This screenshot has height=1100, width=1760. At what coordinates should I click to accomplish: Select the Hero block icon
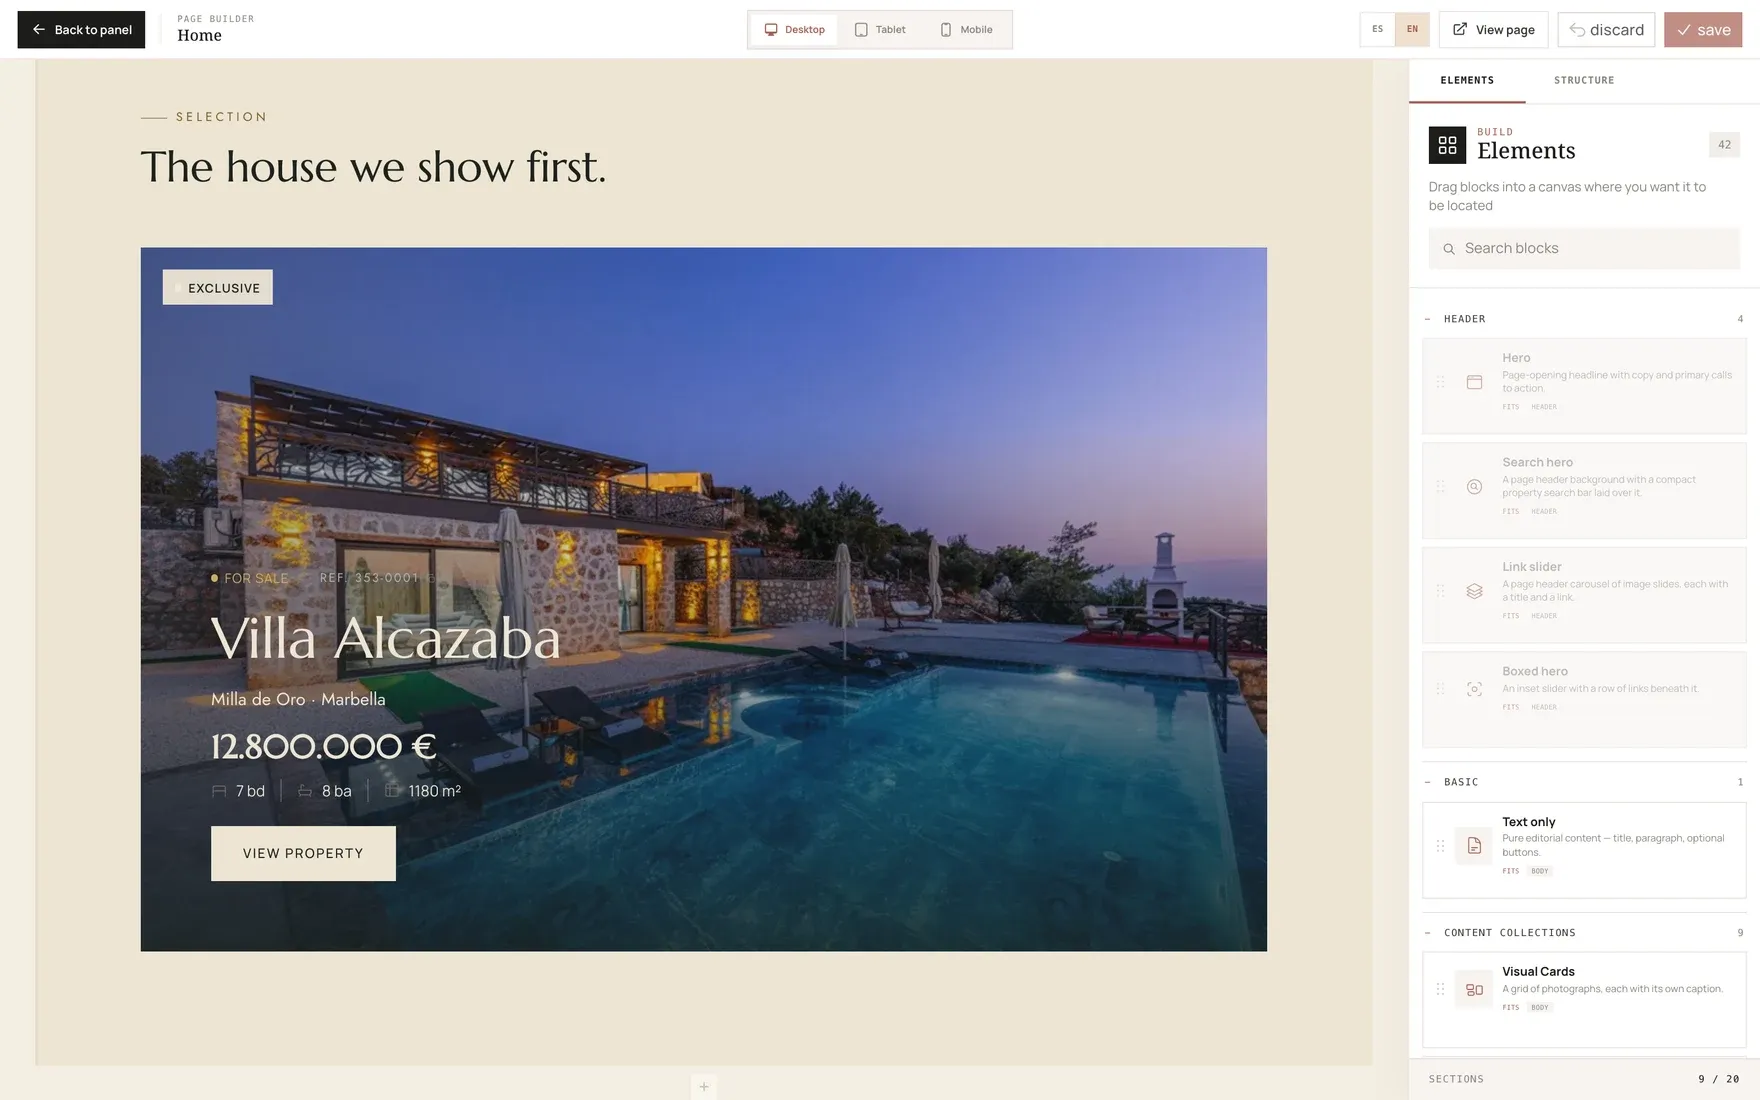pyautogui.click(x=1474, y=382)
